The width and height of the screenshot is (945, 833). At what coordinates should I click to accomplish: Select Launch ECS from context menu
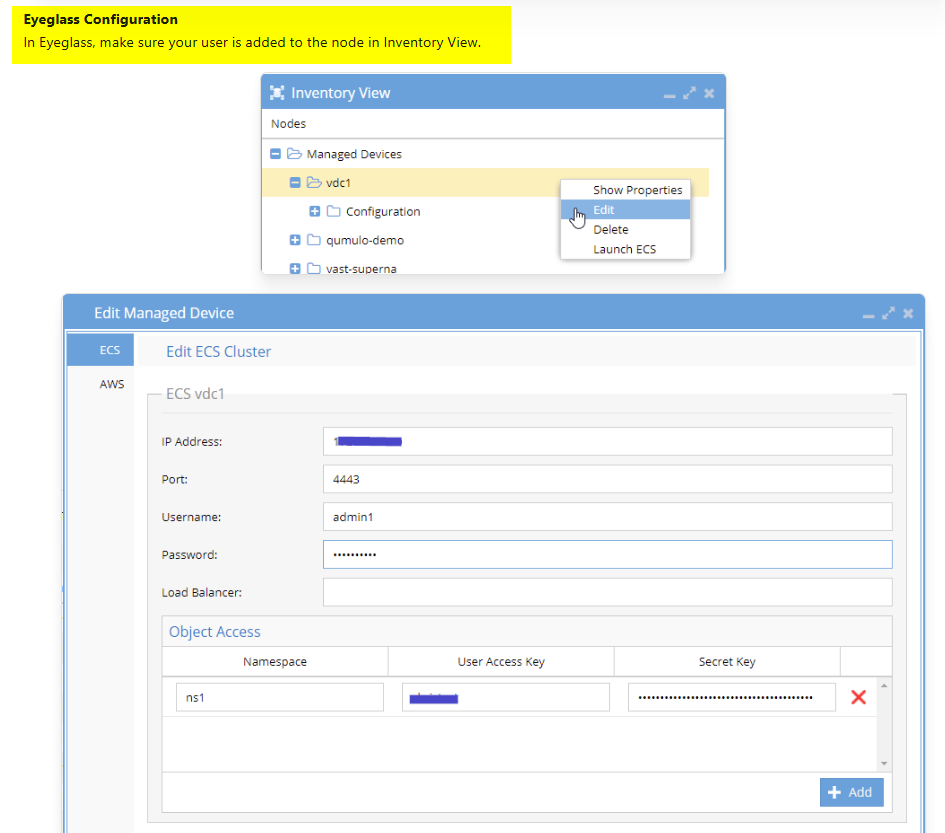(x=624, y=249)
